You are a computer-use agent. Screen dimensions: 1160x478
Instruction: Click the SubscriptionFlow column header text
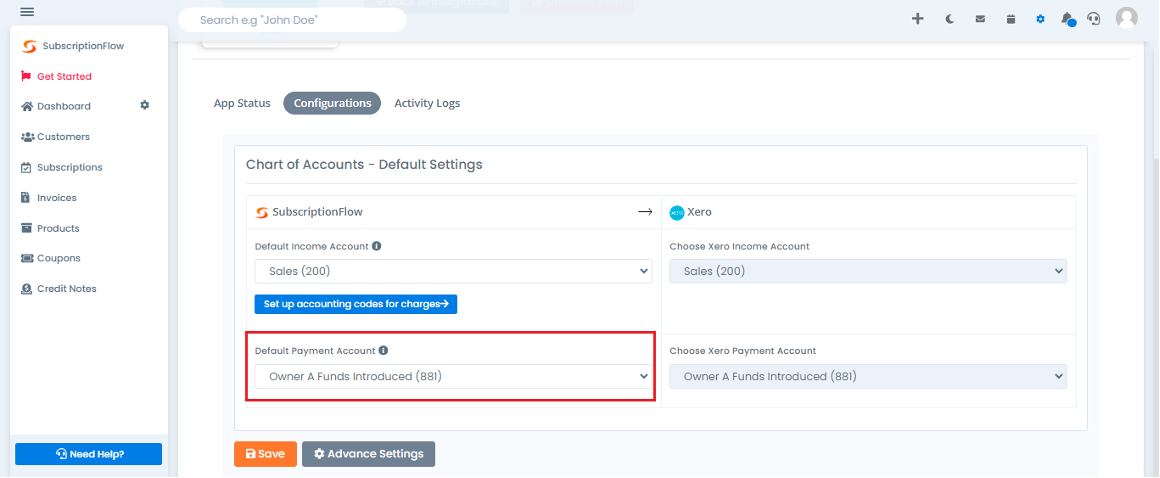click(317, 212)
